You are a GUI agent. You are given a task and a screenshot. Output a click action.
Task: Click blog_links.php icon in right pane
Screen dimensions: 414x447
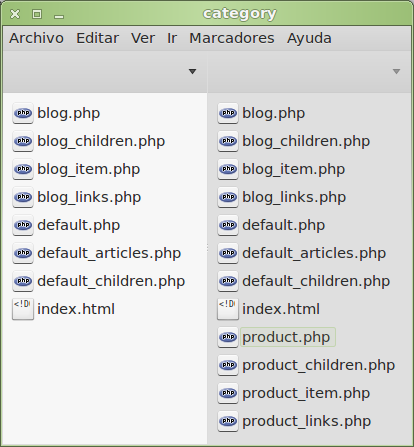click(x=228, y=197)
